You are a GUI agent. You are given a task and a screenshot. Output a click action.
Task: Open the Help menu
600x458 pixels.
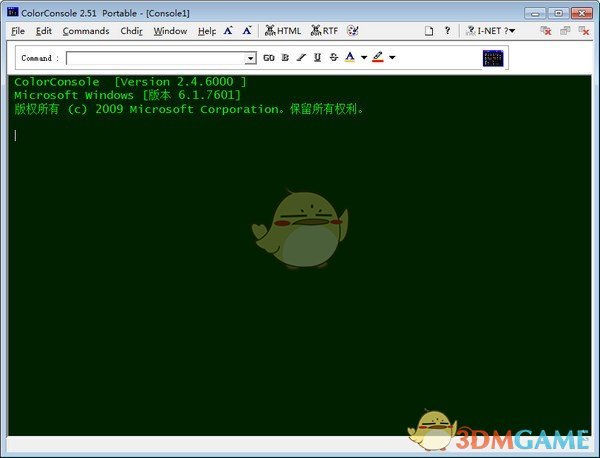207,31
